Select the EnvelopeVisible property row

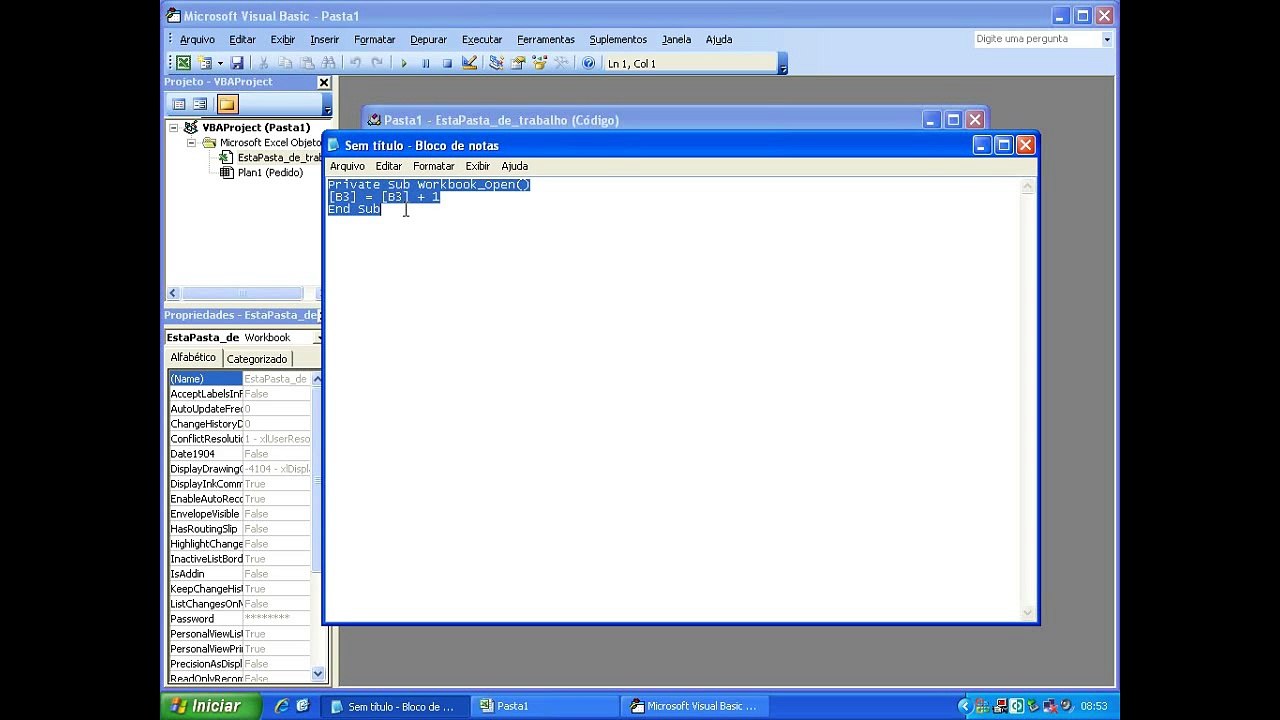pyautogui.click(x=240, y=514)
